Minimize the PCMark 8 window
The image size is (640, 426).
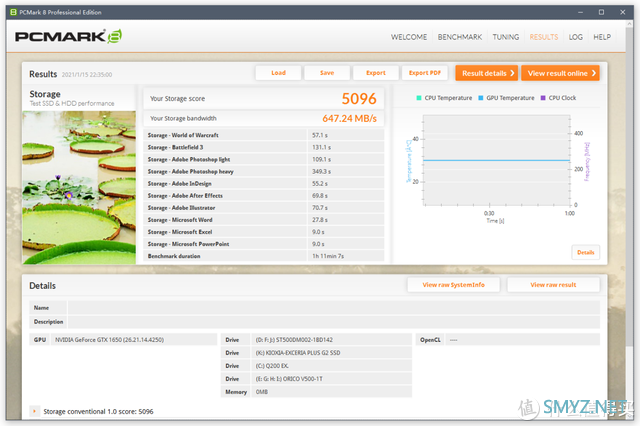pos(580,12)
